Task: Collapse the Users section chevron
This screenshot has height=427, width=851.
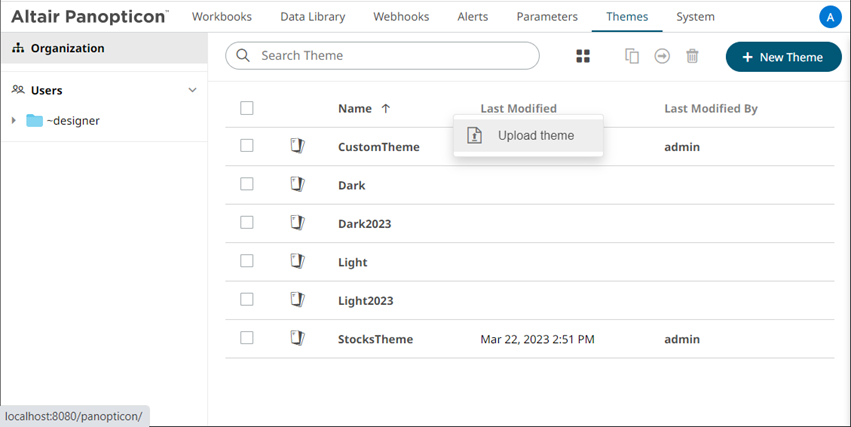Action: [193, 90]
